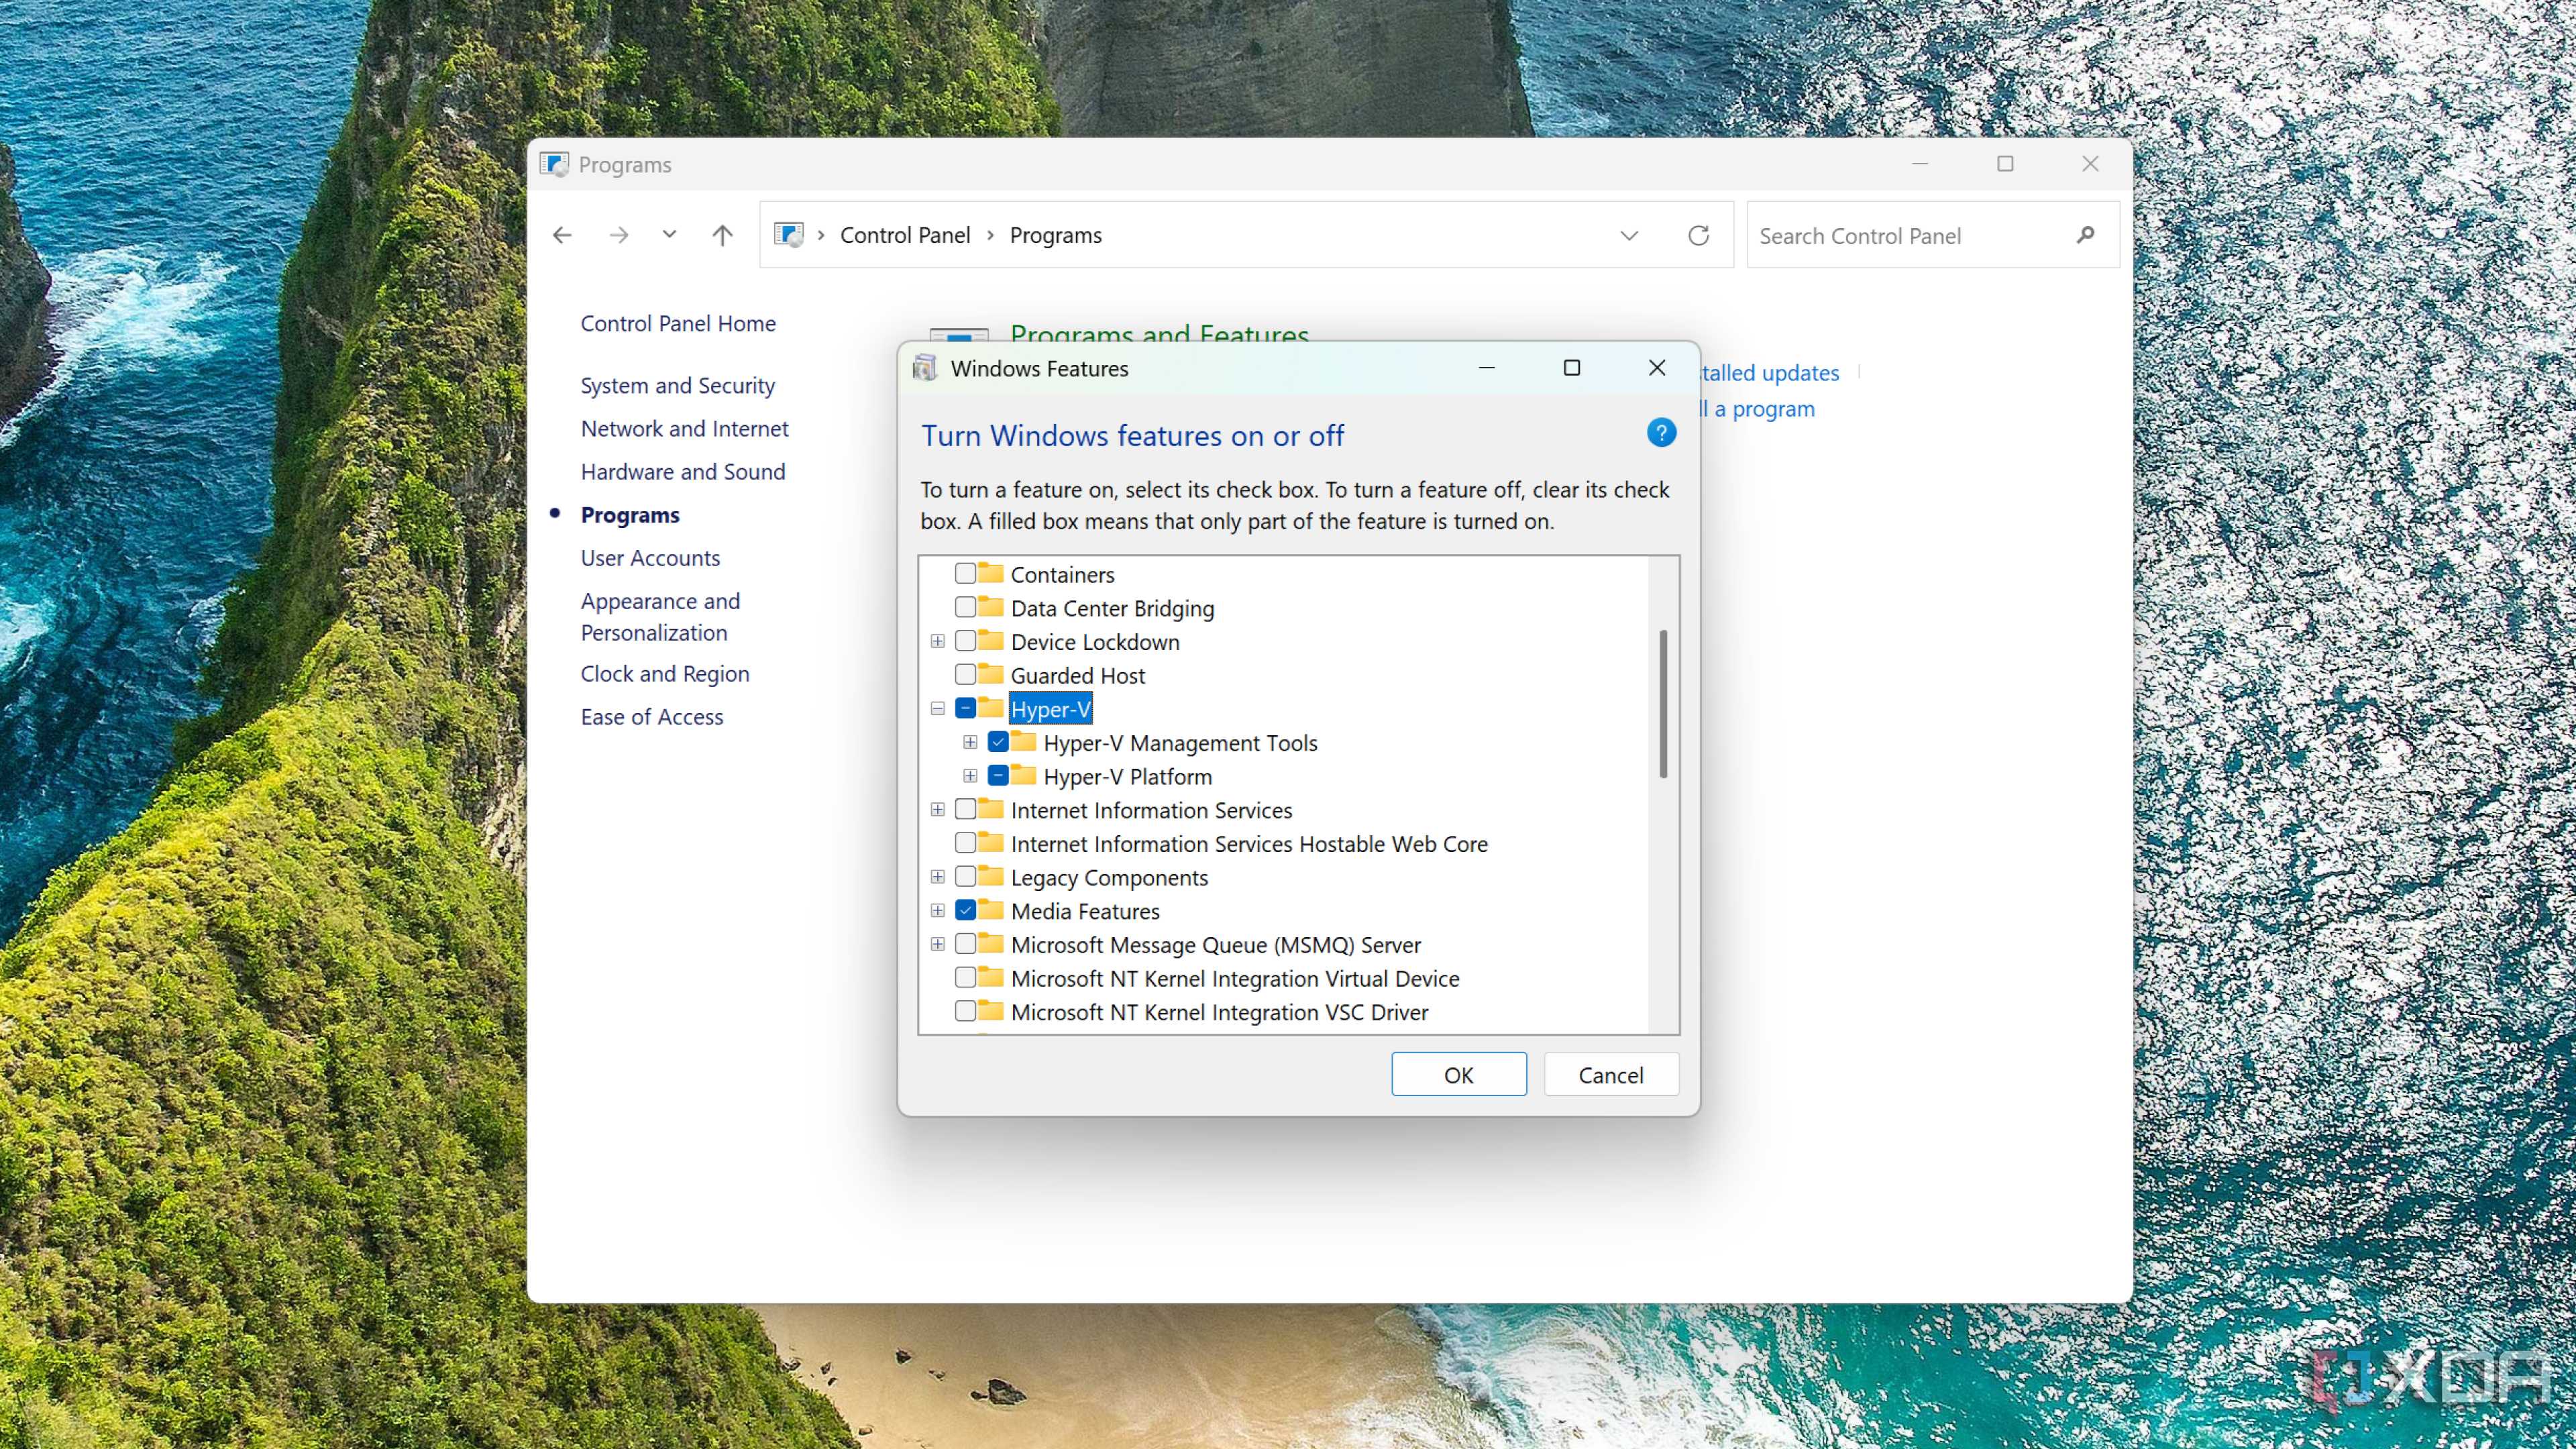Click the Forward arrow in Programs window
Image resolution: width=2576 pixels, height=1449 pixels.
tap(619, 235)
